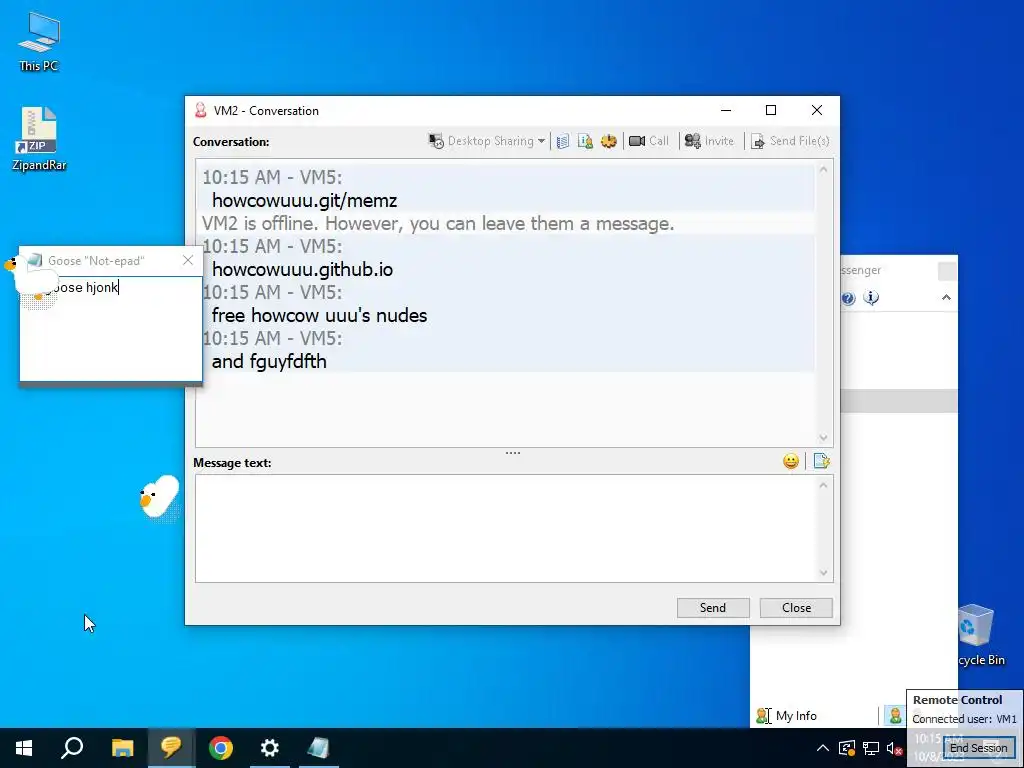Select message "free howcow uuu's nudes"
Screen dimensions: 1024x768
pyautogui.click(x=319, y=315)
